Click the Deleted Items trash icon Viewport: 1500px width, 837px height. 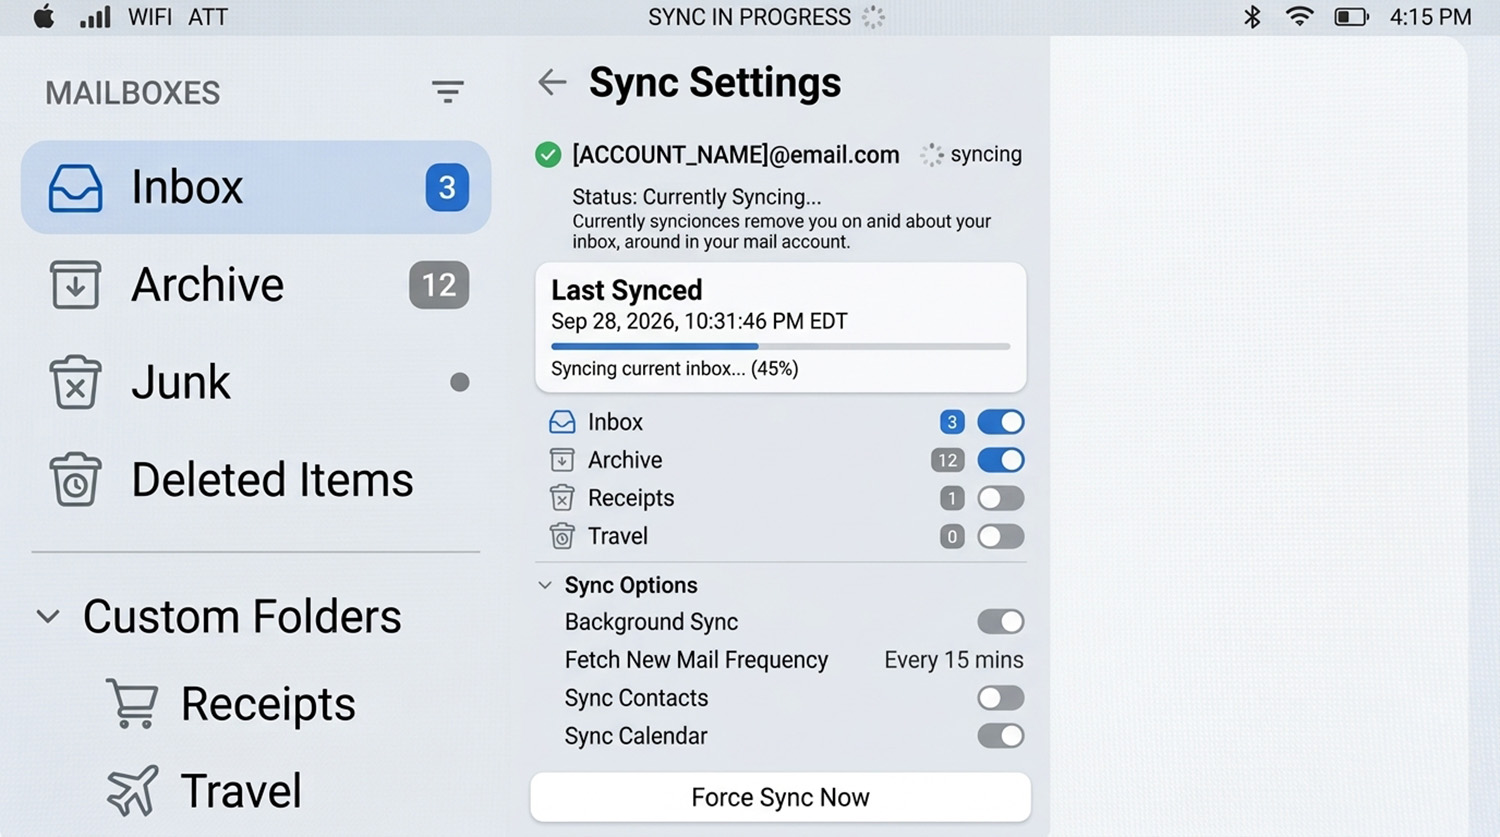click(75, 479)
